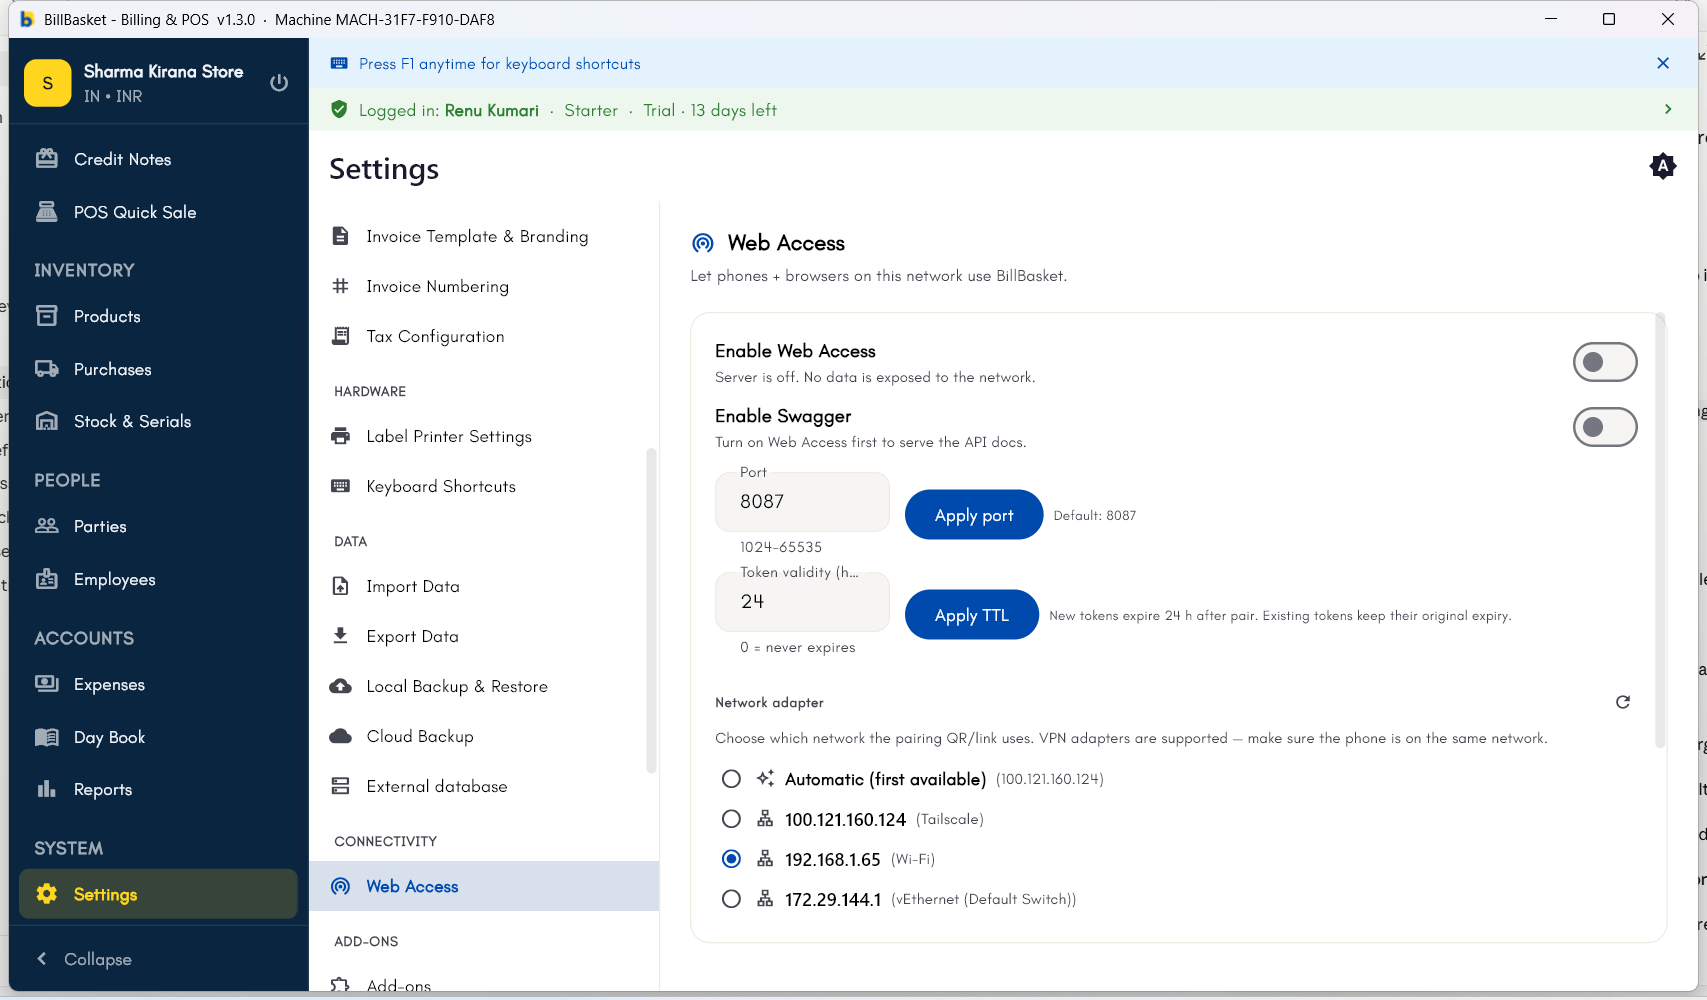1707x1000 pixels.
Task: Dismiss the keyboard shortcuts hint banner
Action: pos(1663,63)
